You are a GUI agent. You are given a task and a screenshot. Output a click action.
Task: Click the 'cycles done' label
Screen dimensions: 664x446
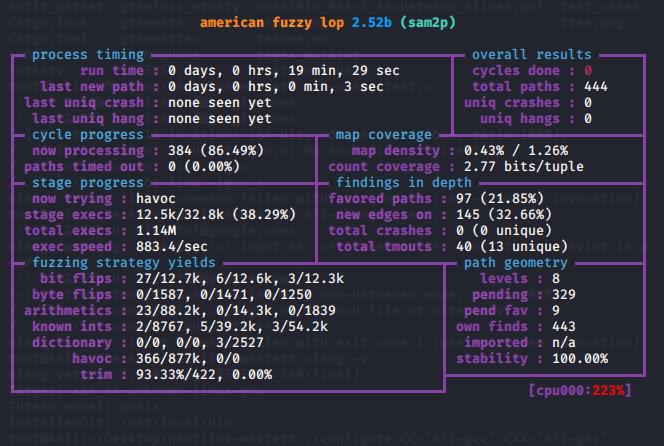516,71
